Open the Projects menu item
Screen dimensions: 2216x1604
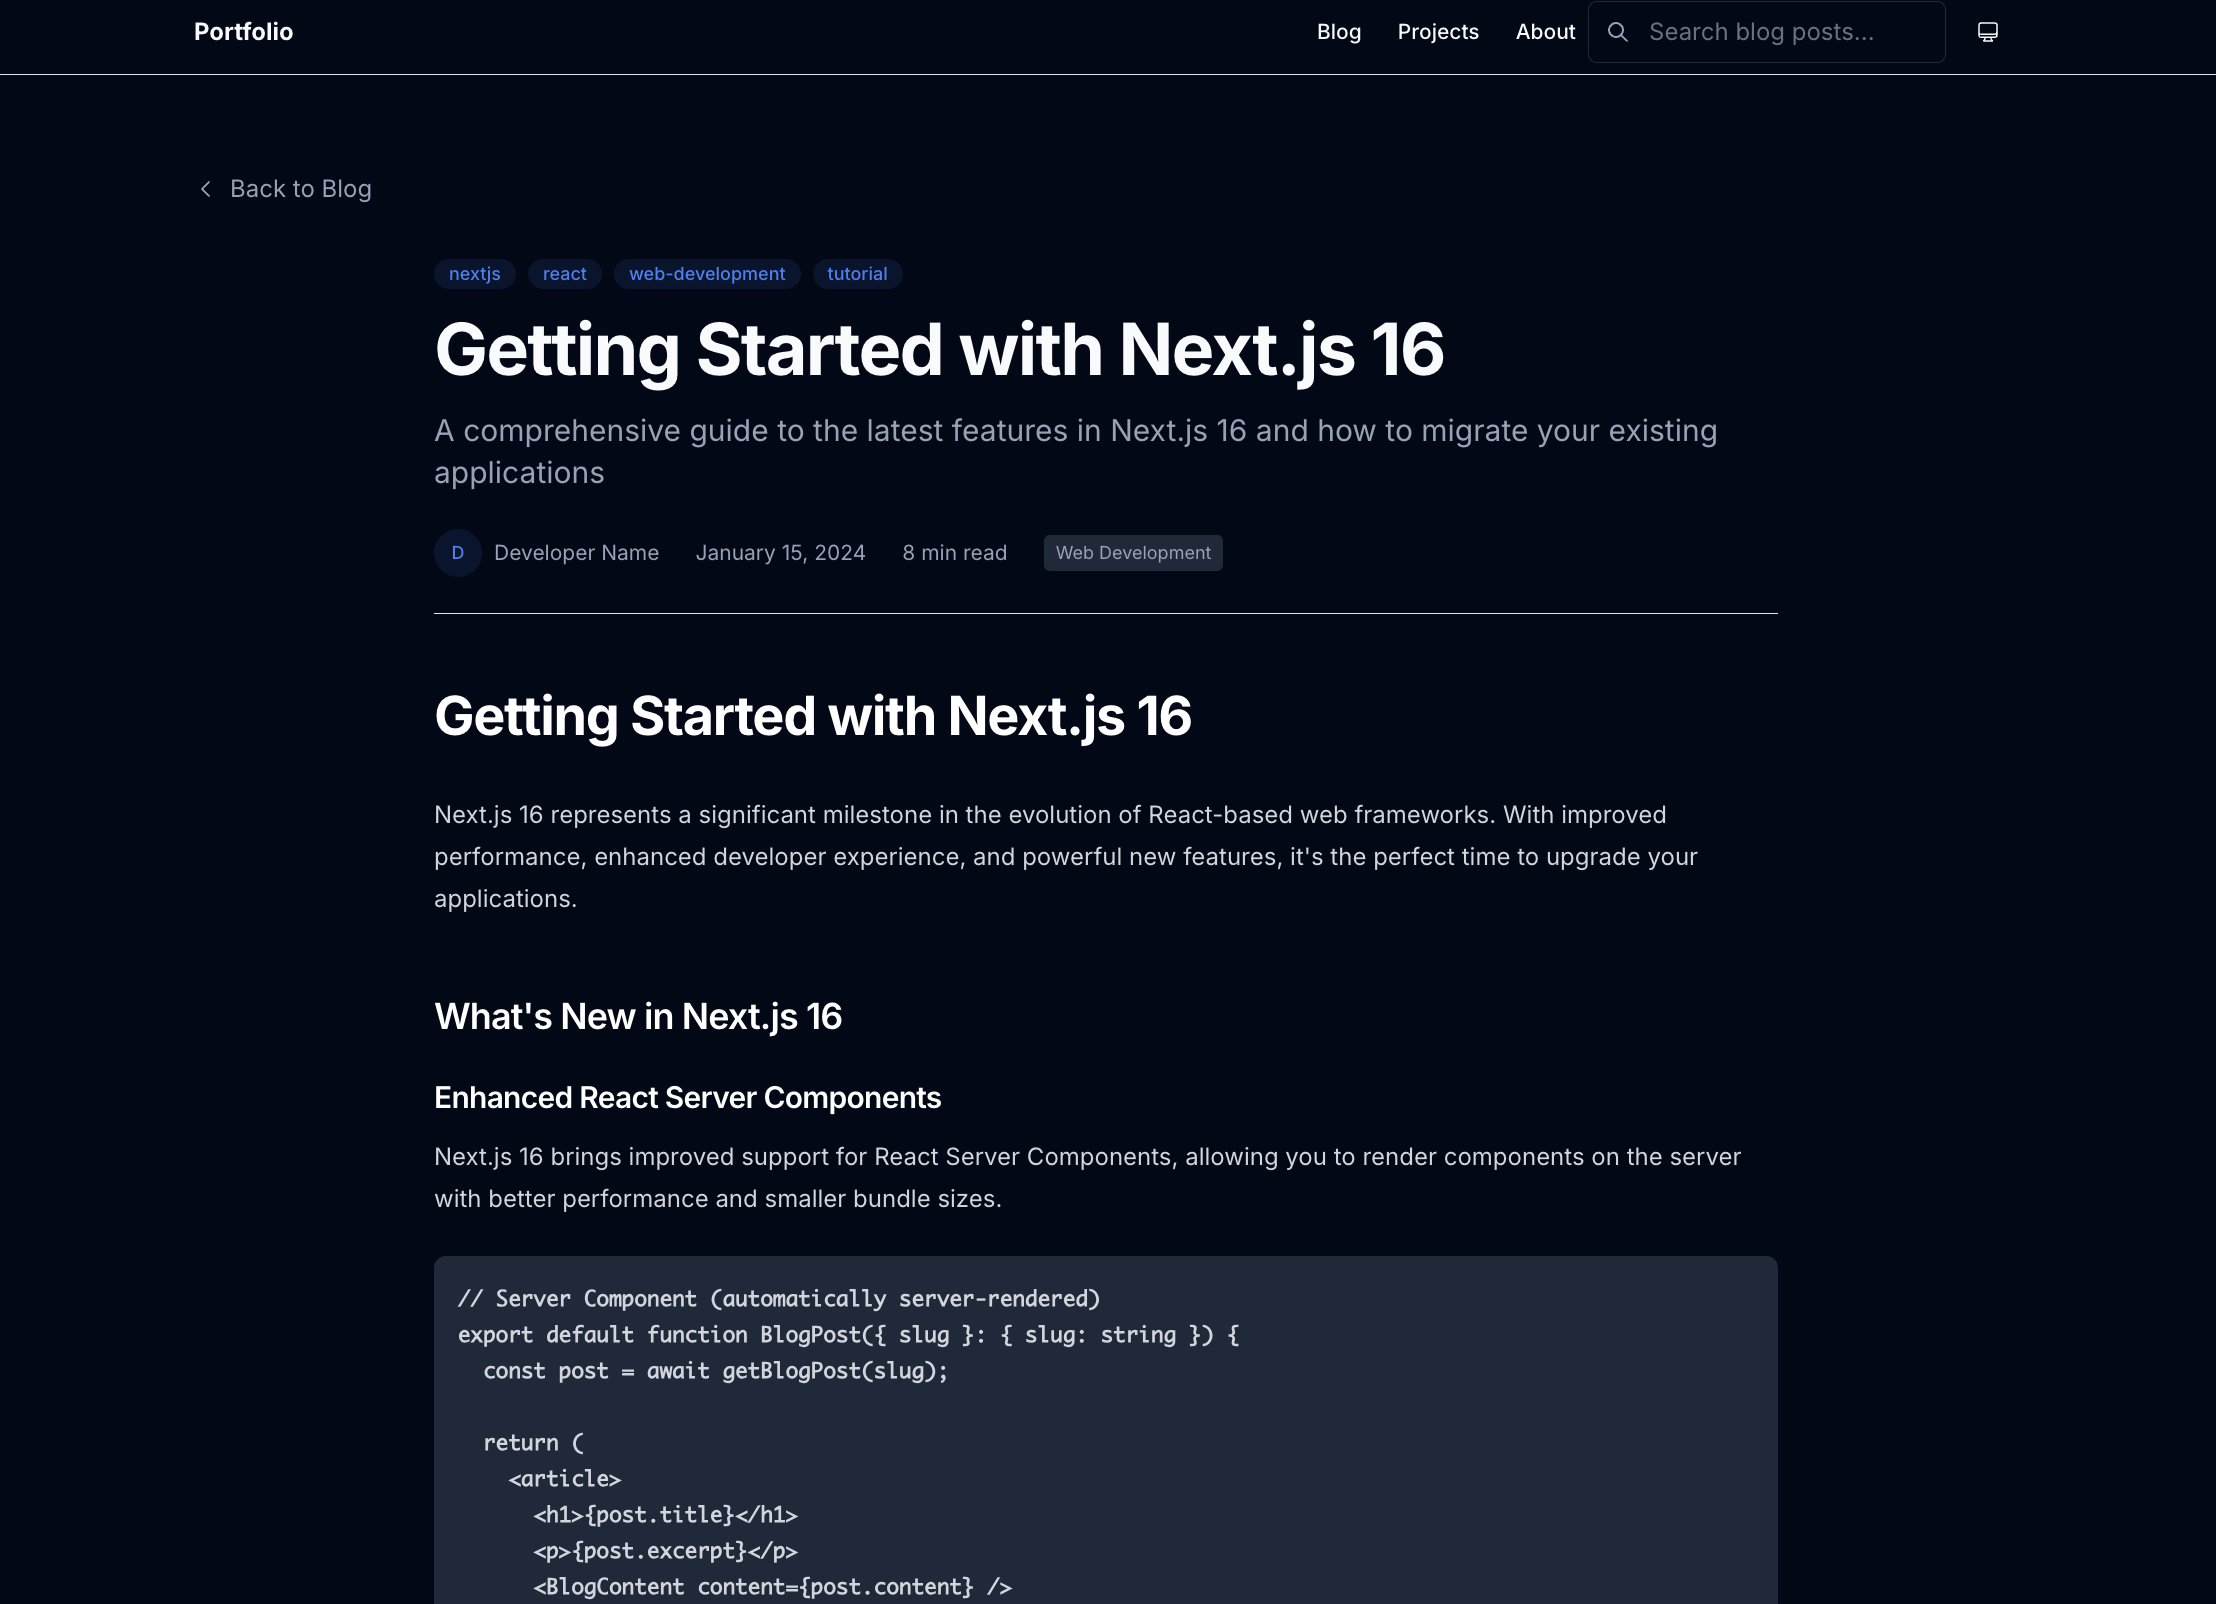pyautogui.click(x=1438, y=32)
